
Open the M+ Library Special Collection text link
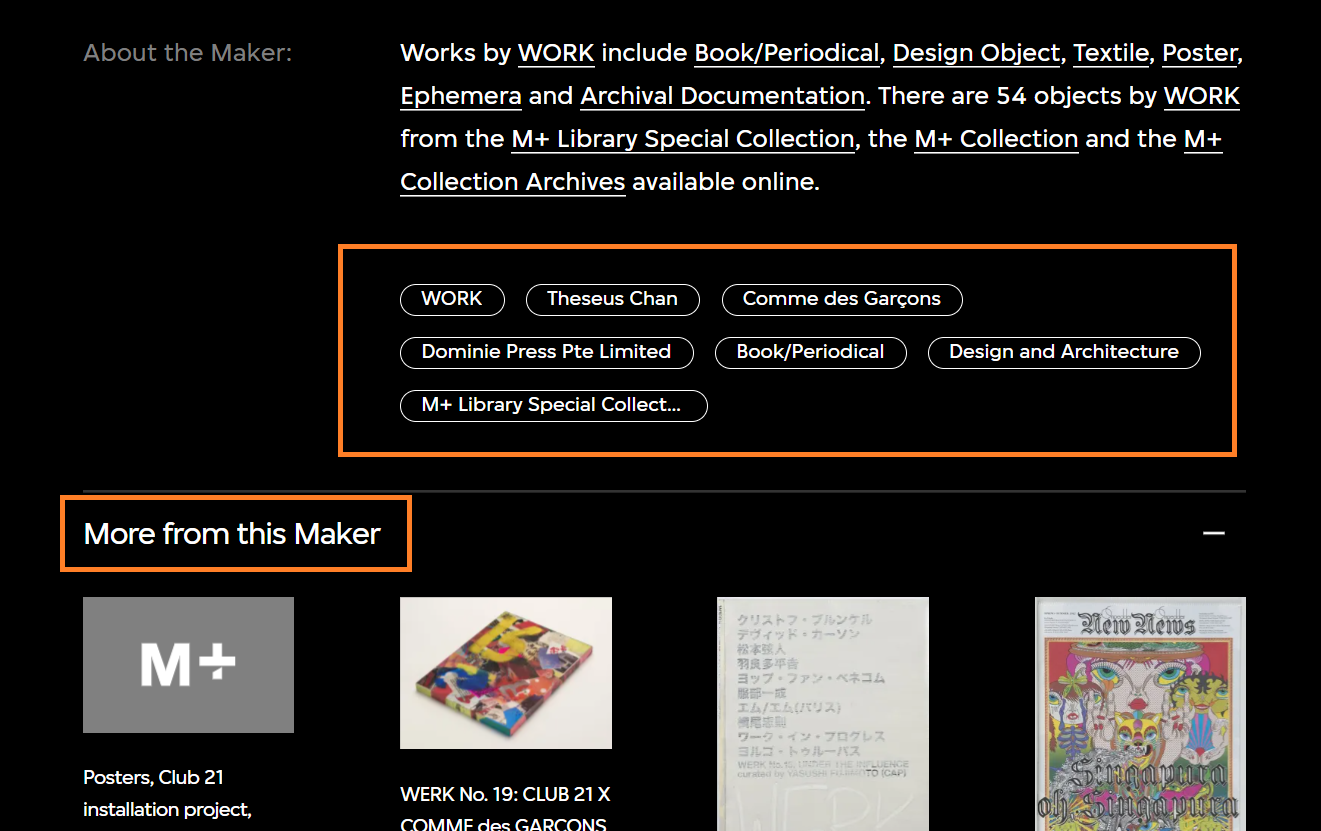(683, 139)
